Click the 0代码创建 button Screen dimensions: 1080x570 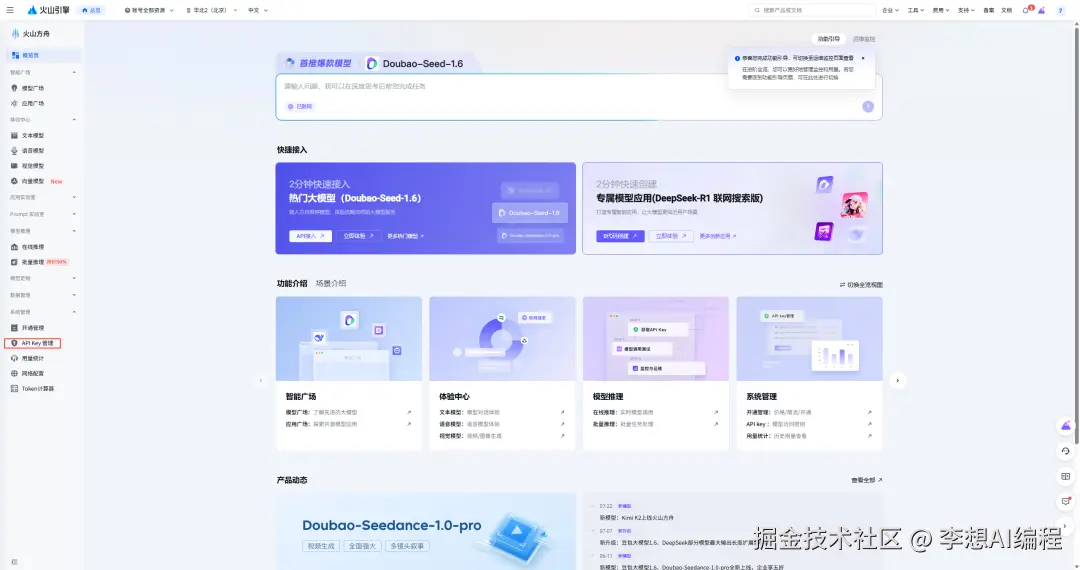click(620, 236)
